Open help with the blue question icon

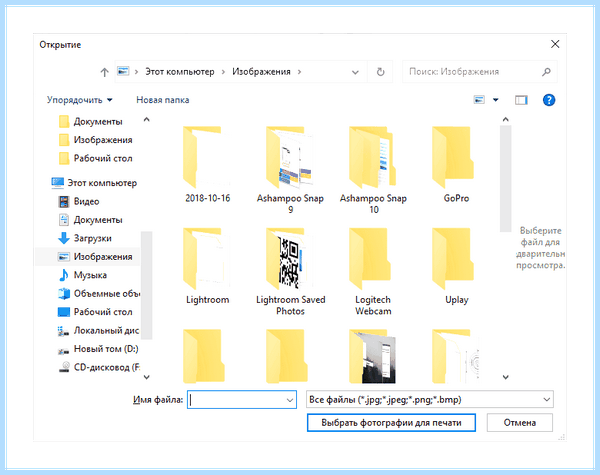(x=549, y=100)
